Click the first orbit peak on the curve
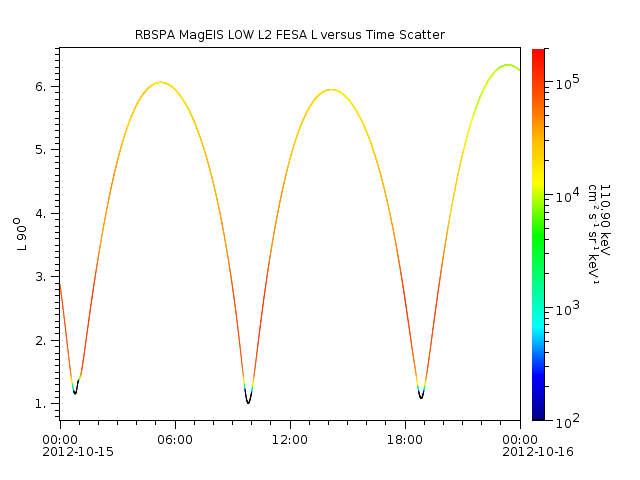Image resolution: width=640 pixels, height=480 pixels. pos(160,82)
